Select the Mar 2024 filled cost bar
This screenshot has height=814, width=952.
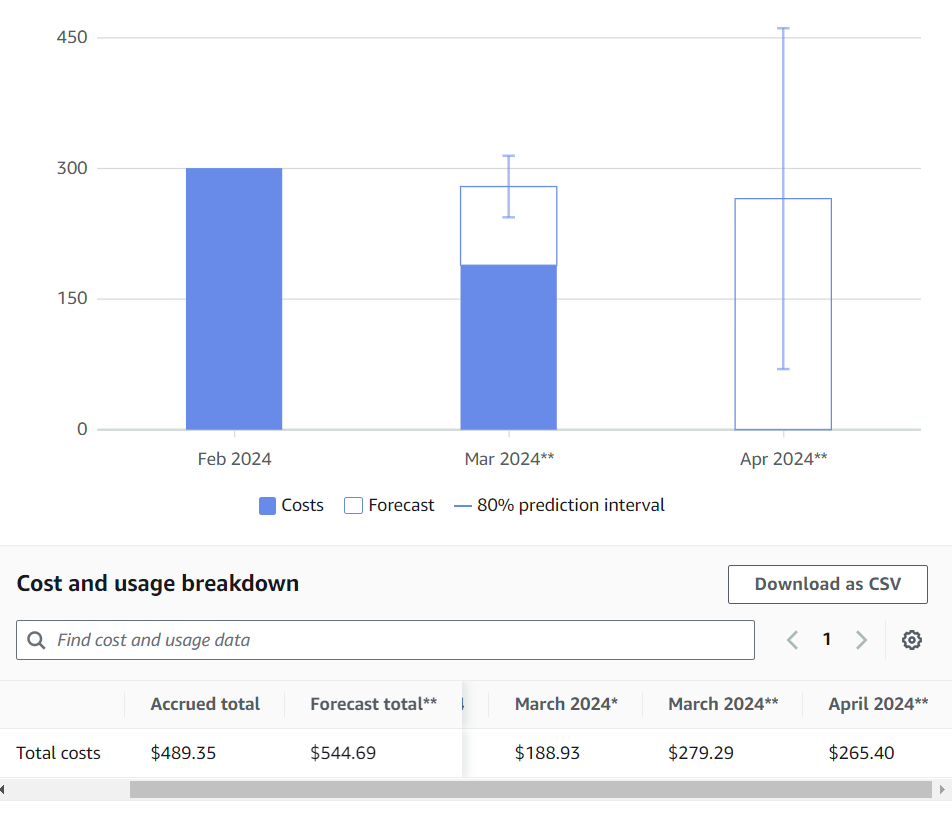(x=508, y=347)
